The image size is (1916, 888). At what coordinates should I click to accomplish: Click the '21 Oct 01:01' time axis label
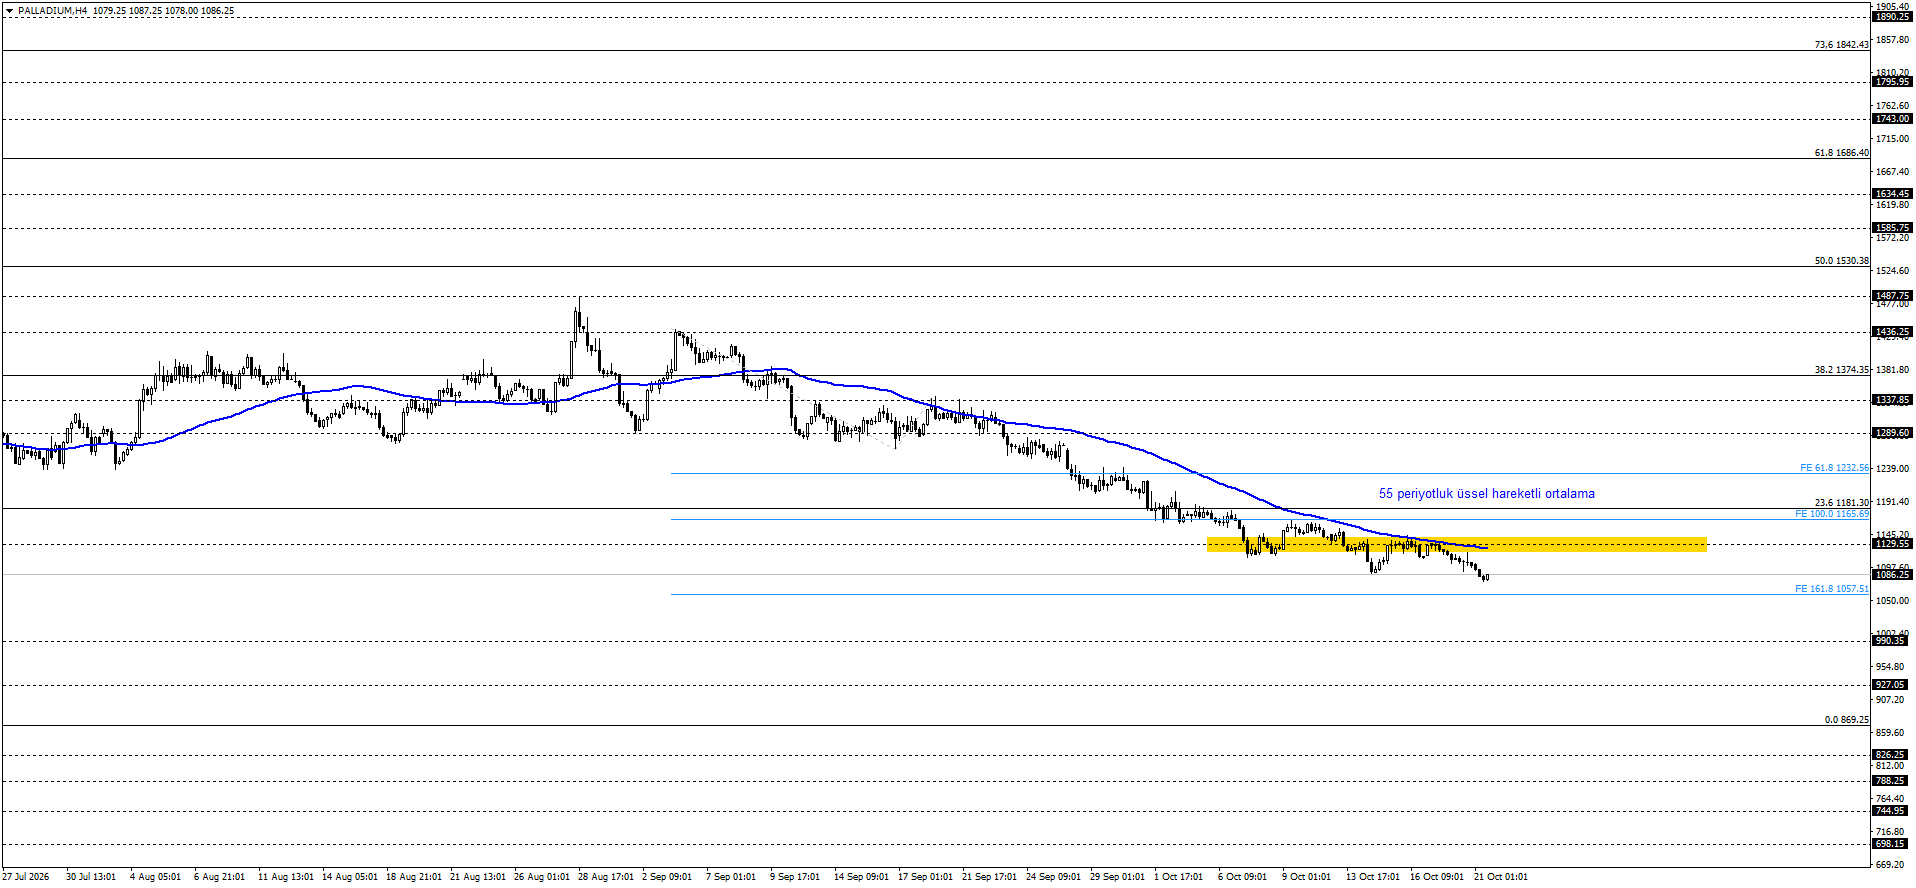pyautogui.click(x=1501, y=877)
